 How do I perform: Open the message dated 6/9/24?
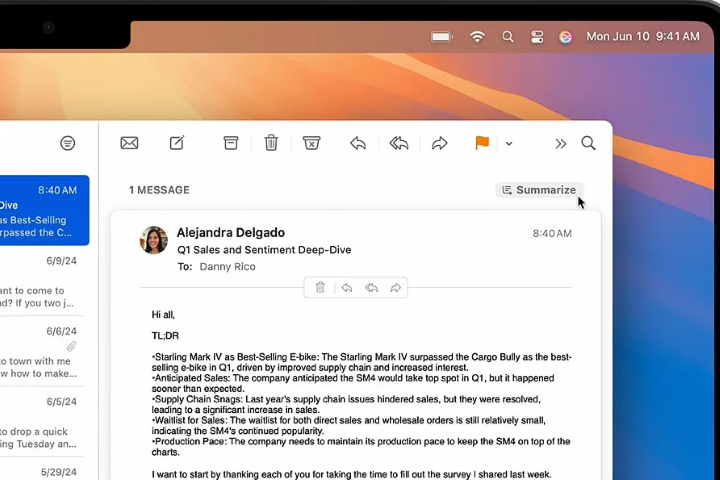coord(42,281)
